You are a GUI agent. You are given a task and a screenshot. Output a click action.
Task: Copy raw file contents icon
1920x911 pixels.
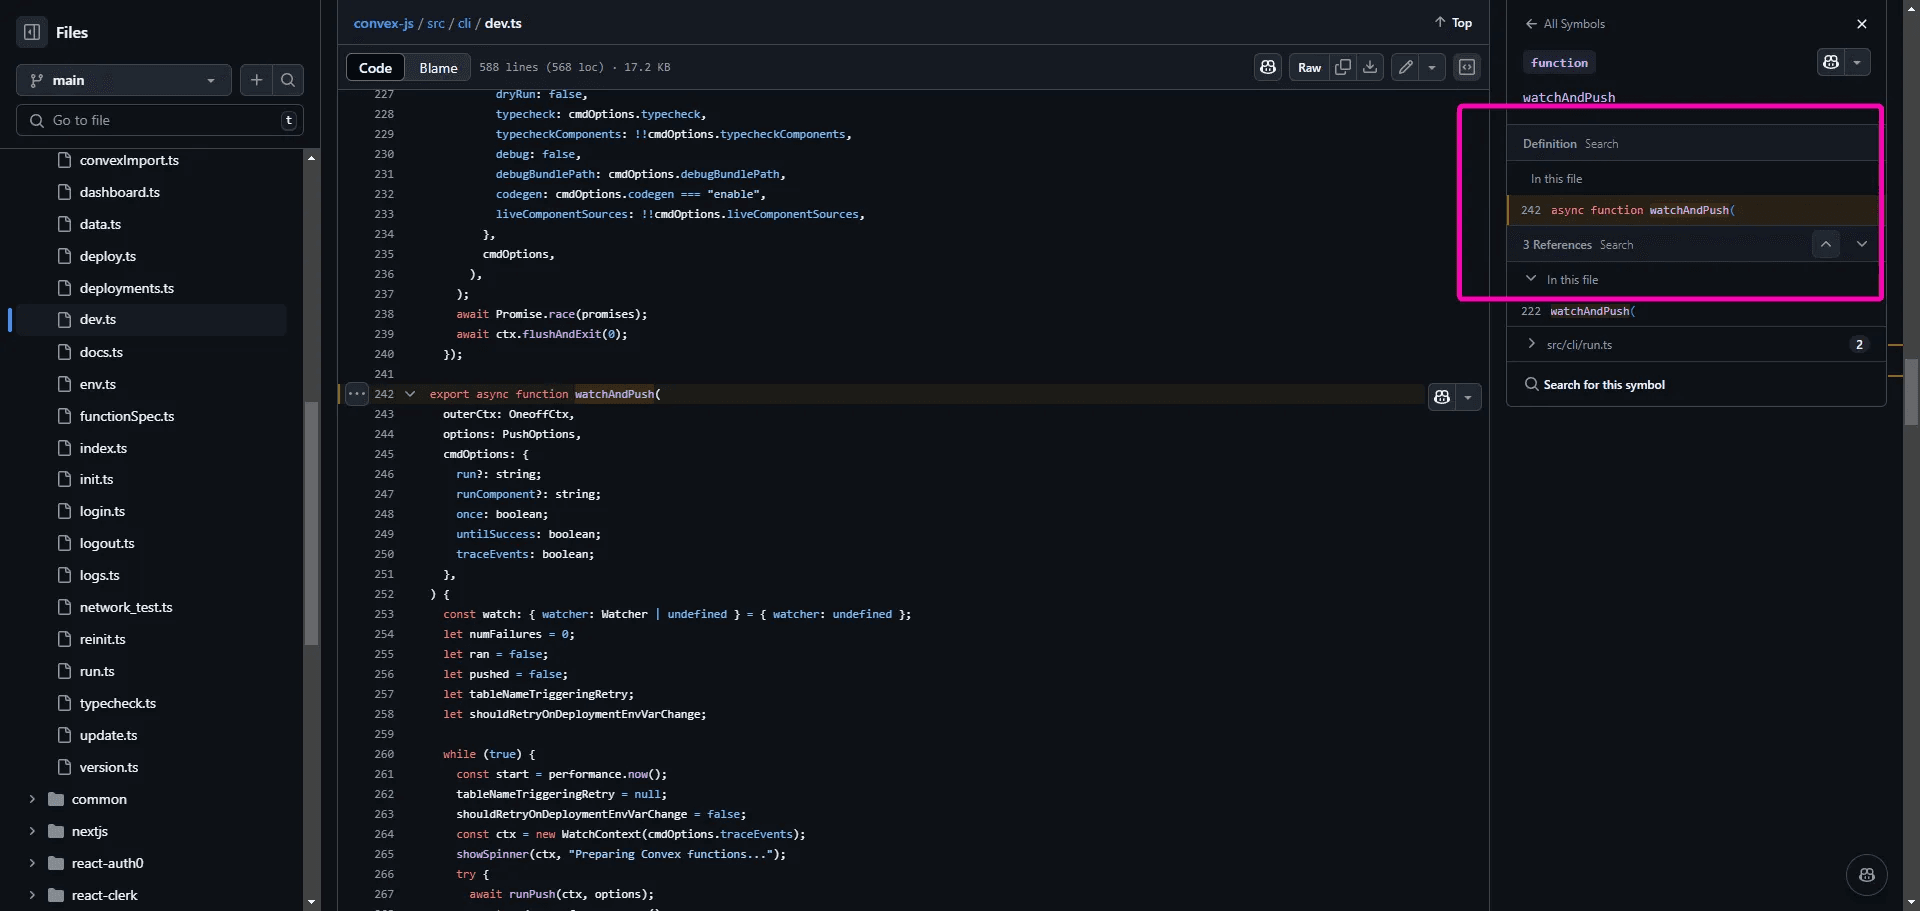coord(1343,67)
